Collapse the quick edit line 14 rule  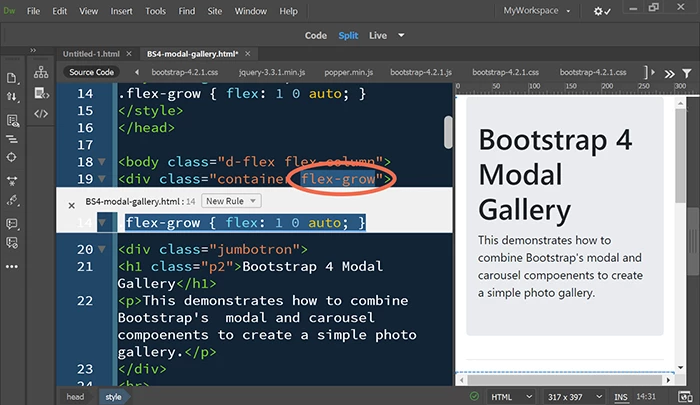(x=102, y=222)
